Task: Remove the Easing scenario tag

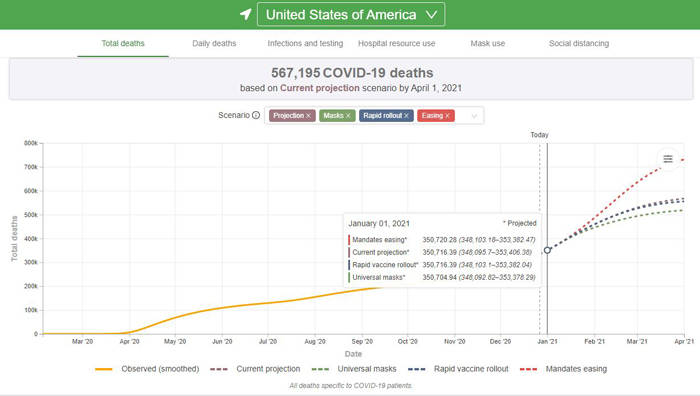Action: pyautogui.click(x=447, y=116)
